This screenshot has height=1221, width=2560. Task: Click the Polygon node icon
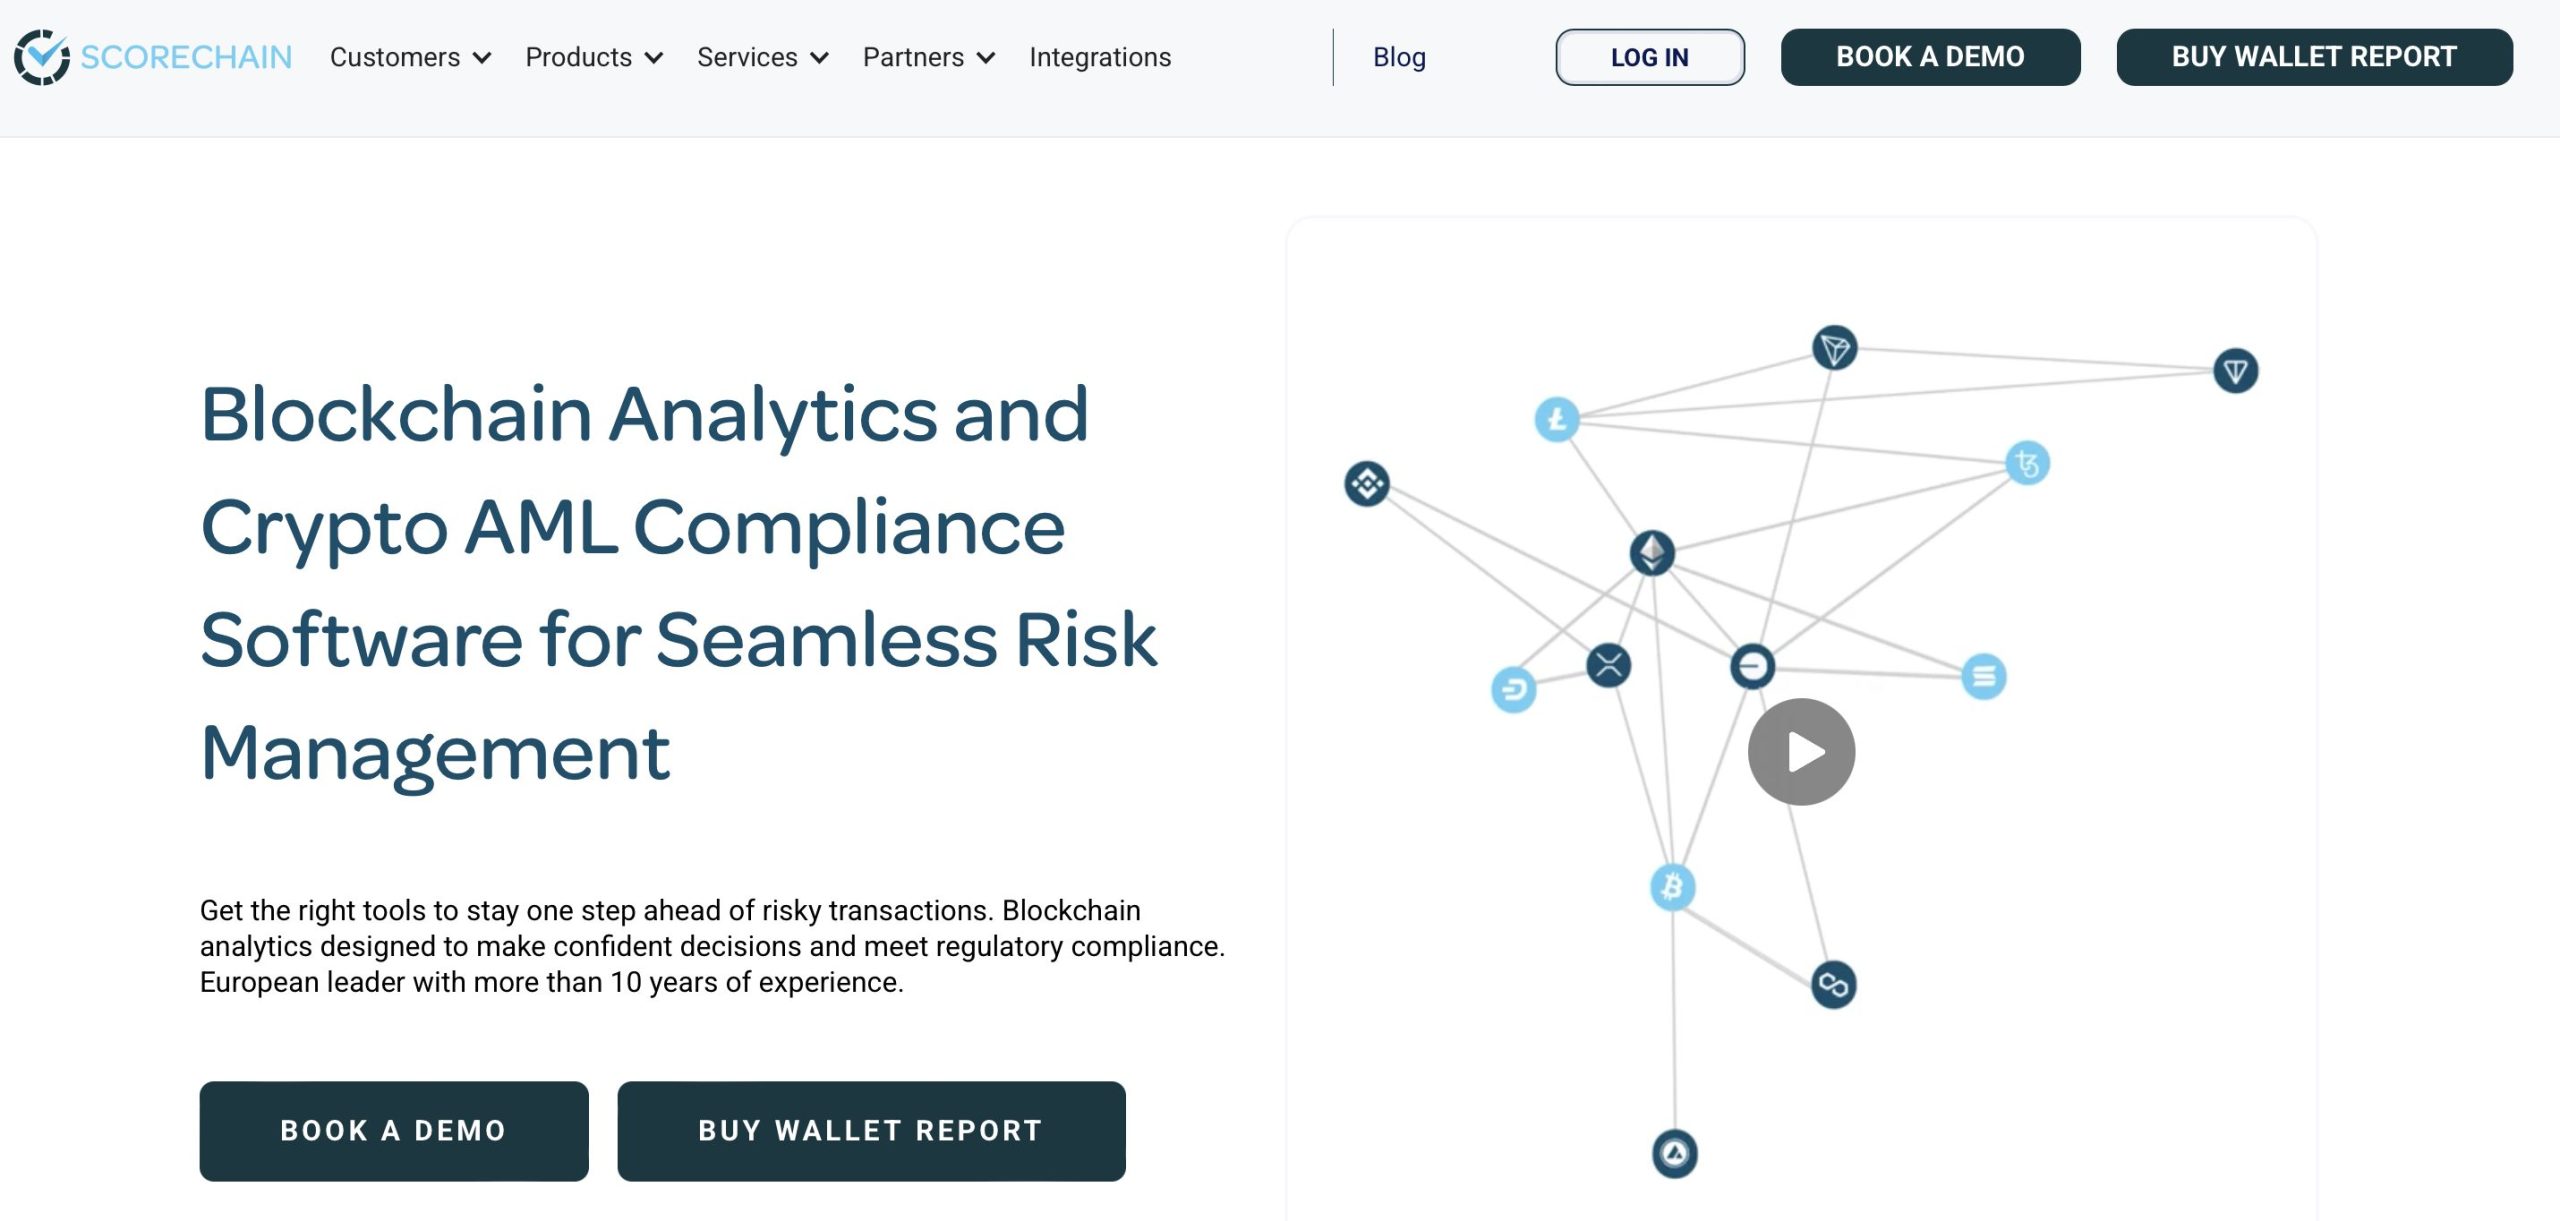pos(1833,985)
